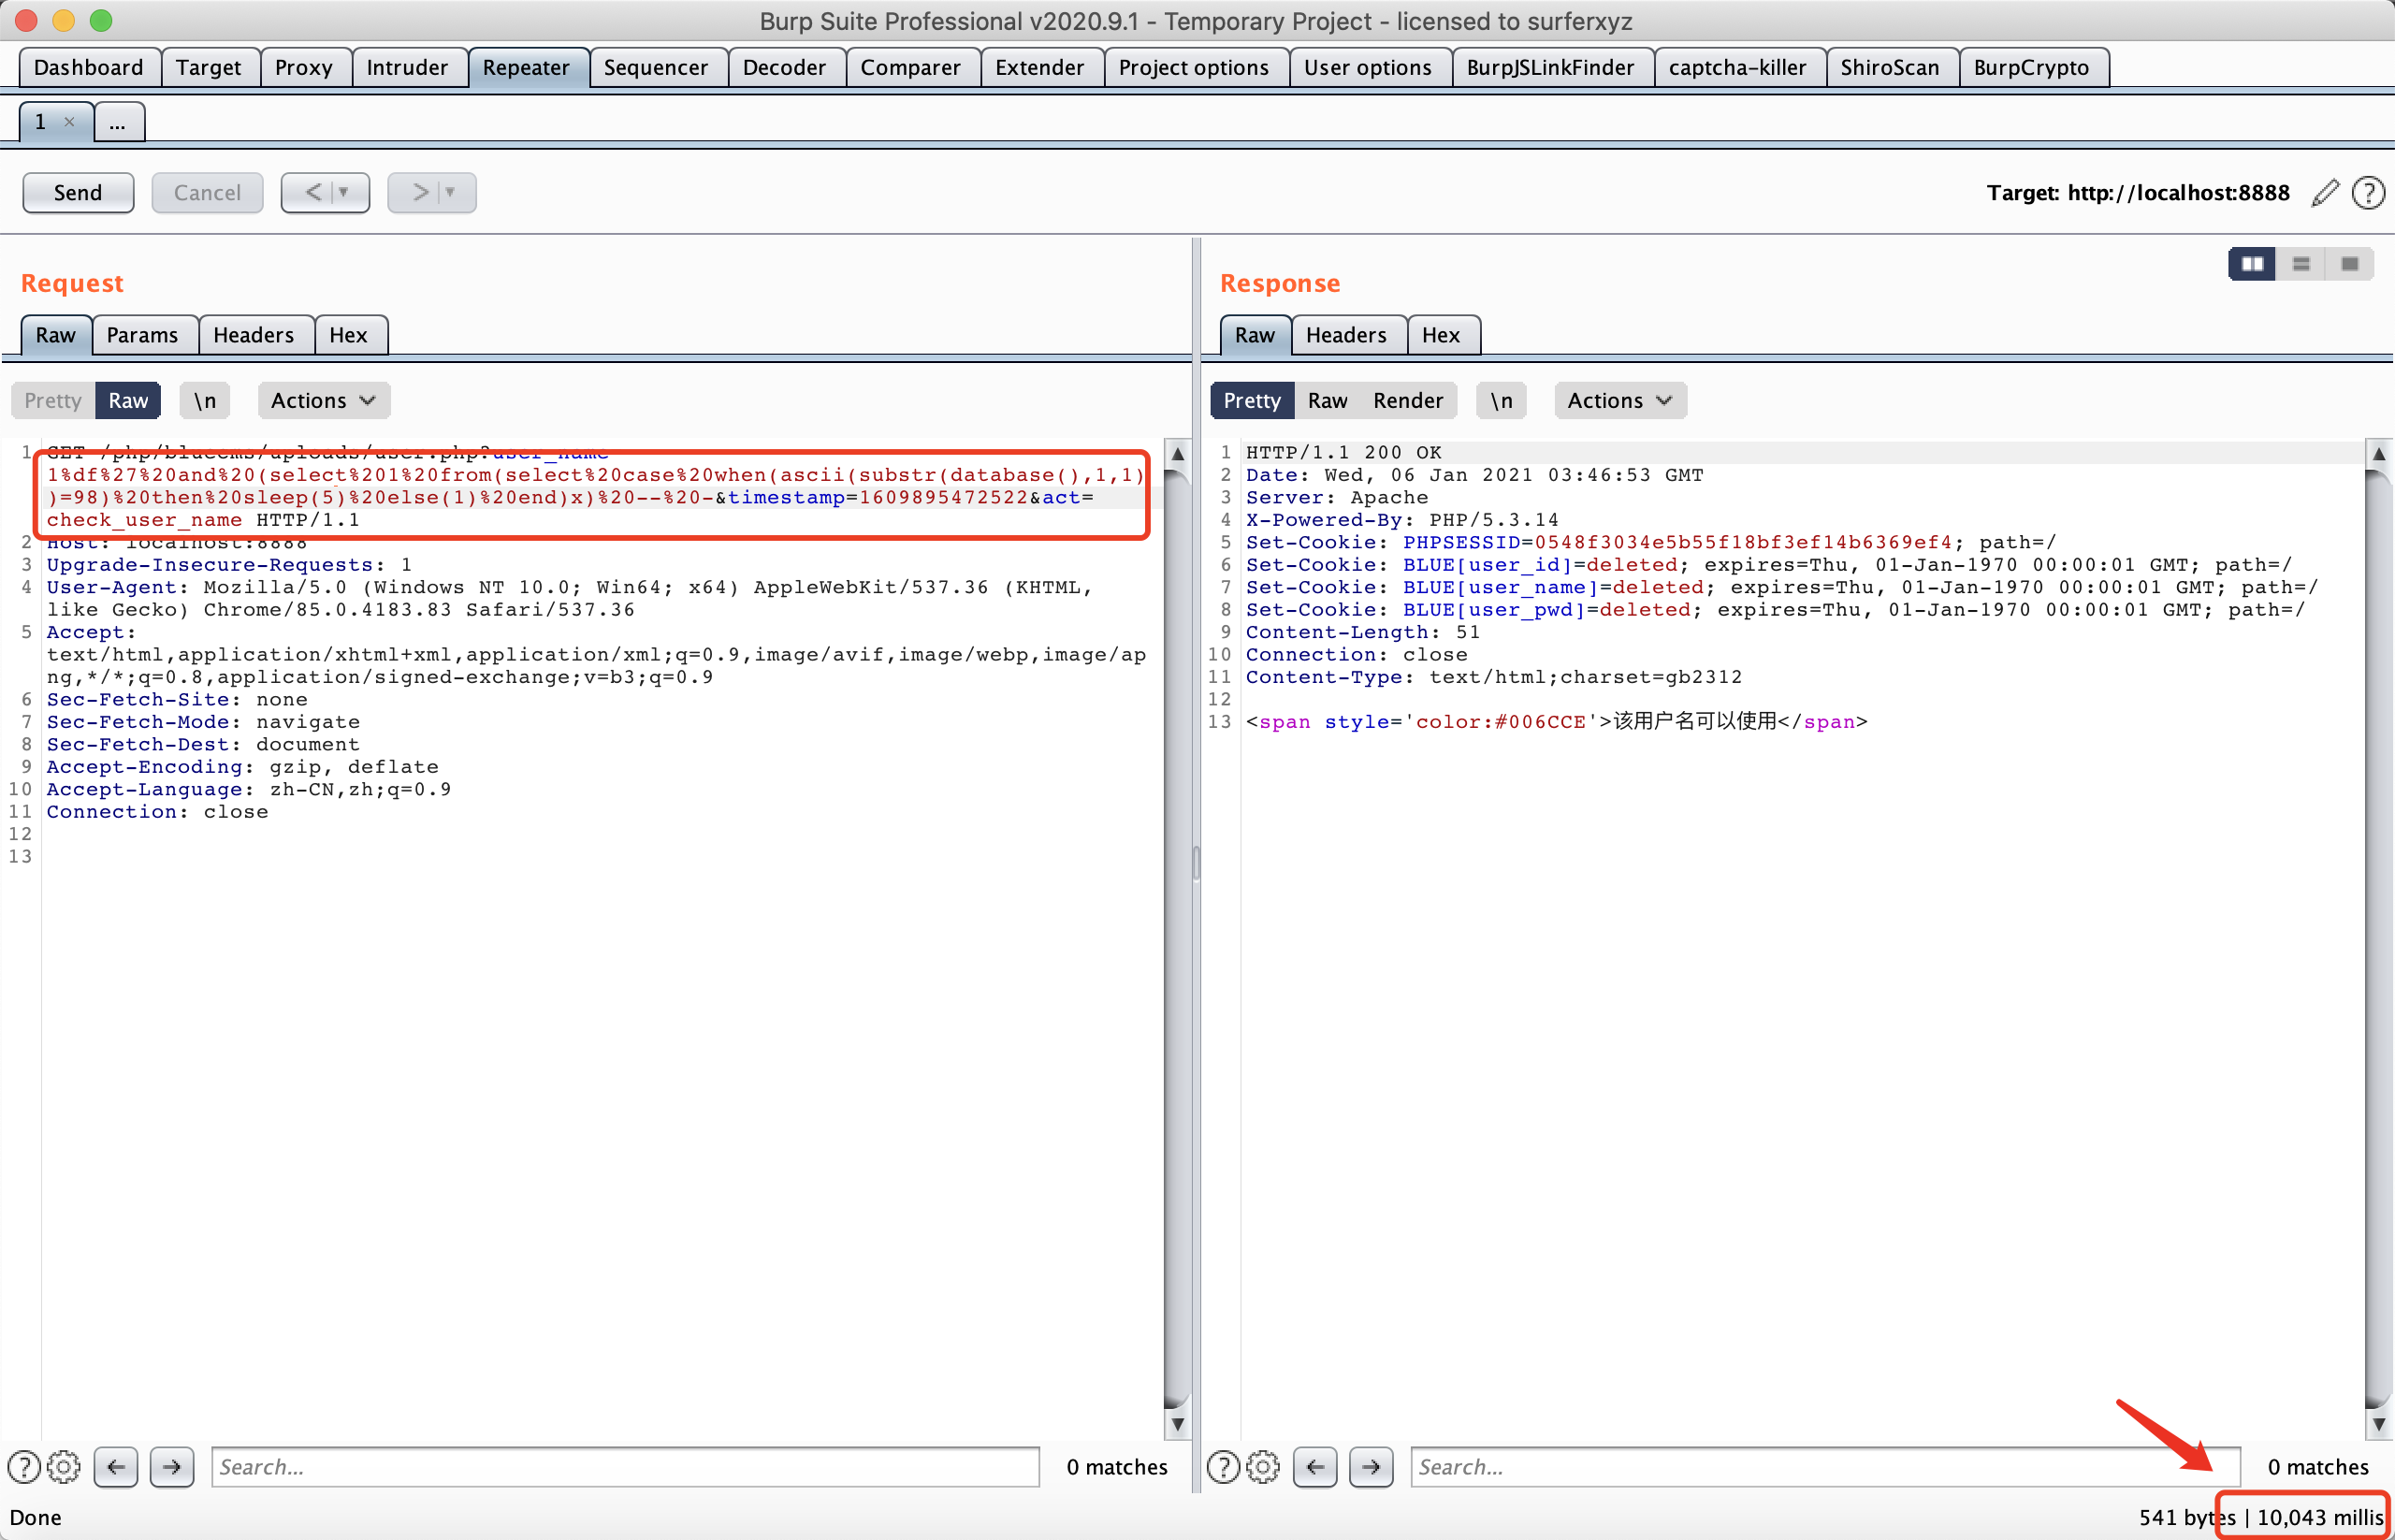Expand response Actions dropdown
This screenshot has height=1540, width=2395.
tap(1619, 400)
